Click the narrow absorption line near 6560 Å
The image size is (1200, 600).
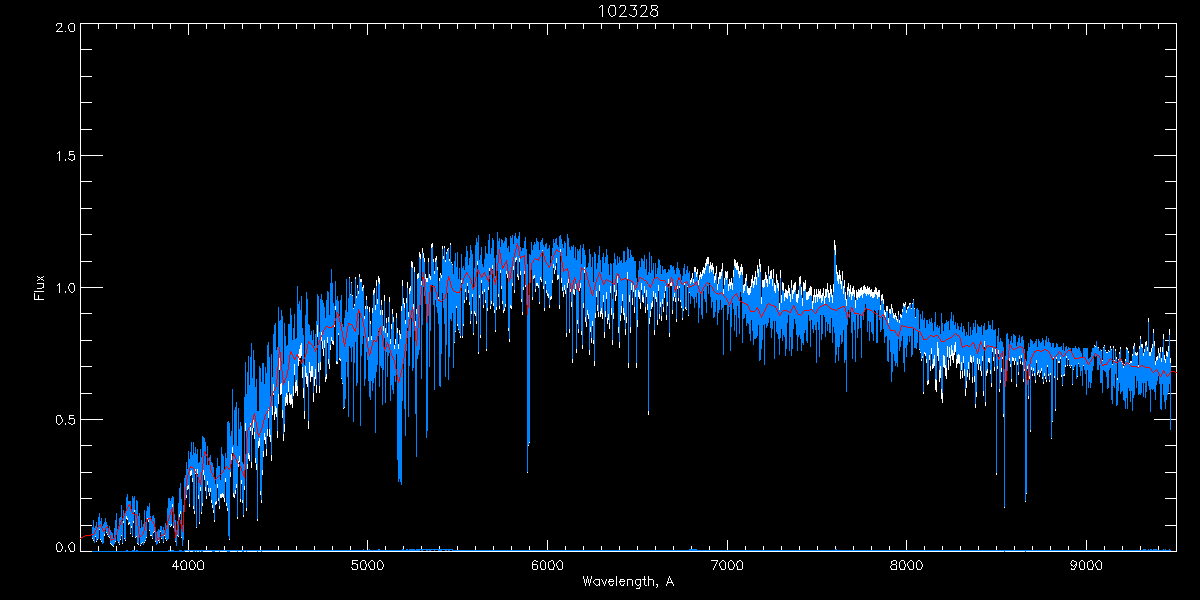coord(648,410)
